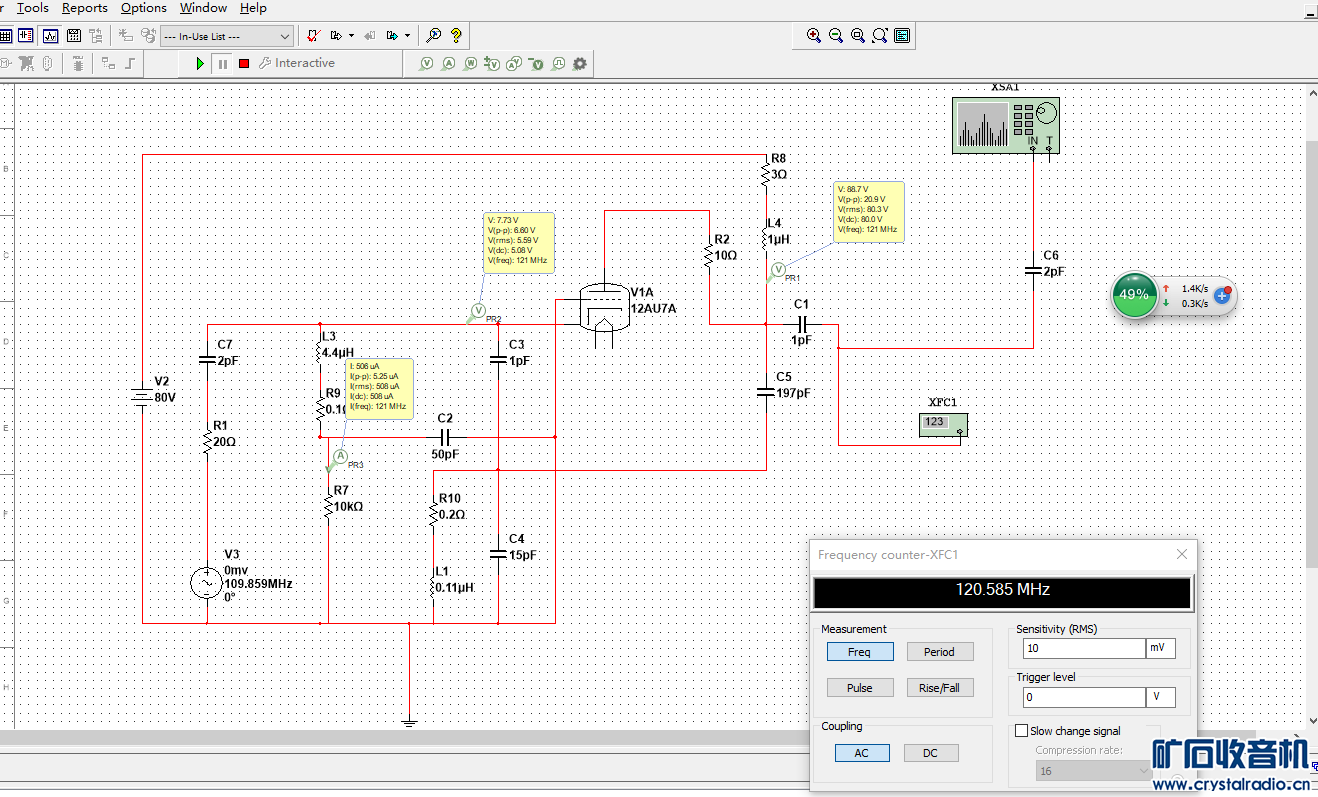Click the Sensitivity RMS value field
Screen dimensions: 1318x797
(1082, 649)
